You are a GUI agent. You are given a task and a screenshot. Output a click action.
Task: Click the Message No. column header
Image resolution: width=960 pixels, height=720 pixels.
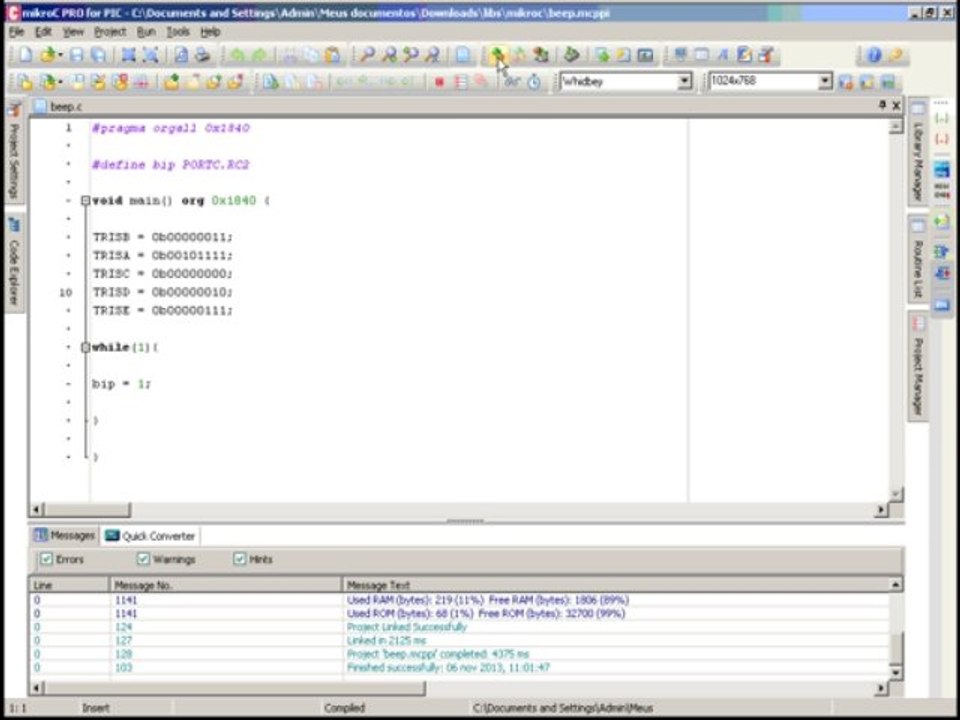point(225,585)
